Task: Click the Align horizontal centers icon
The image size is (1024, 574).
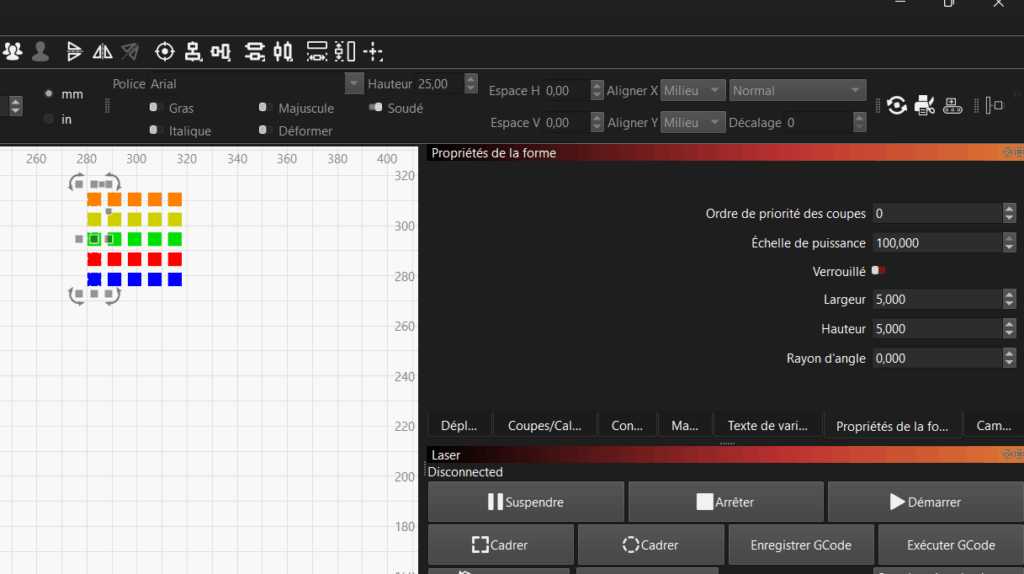Action: click(193, 51)
